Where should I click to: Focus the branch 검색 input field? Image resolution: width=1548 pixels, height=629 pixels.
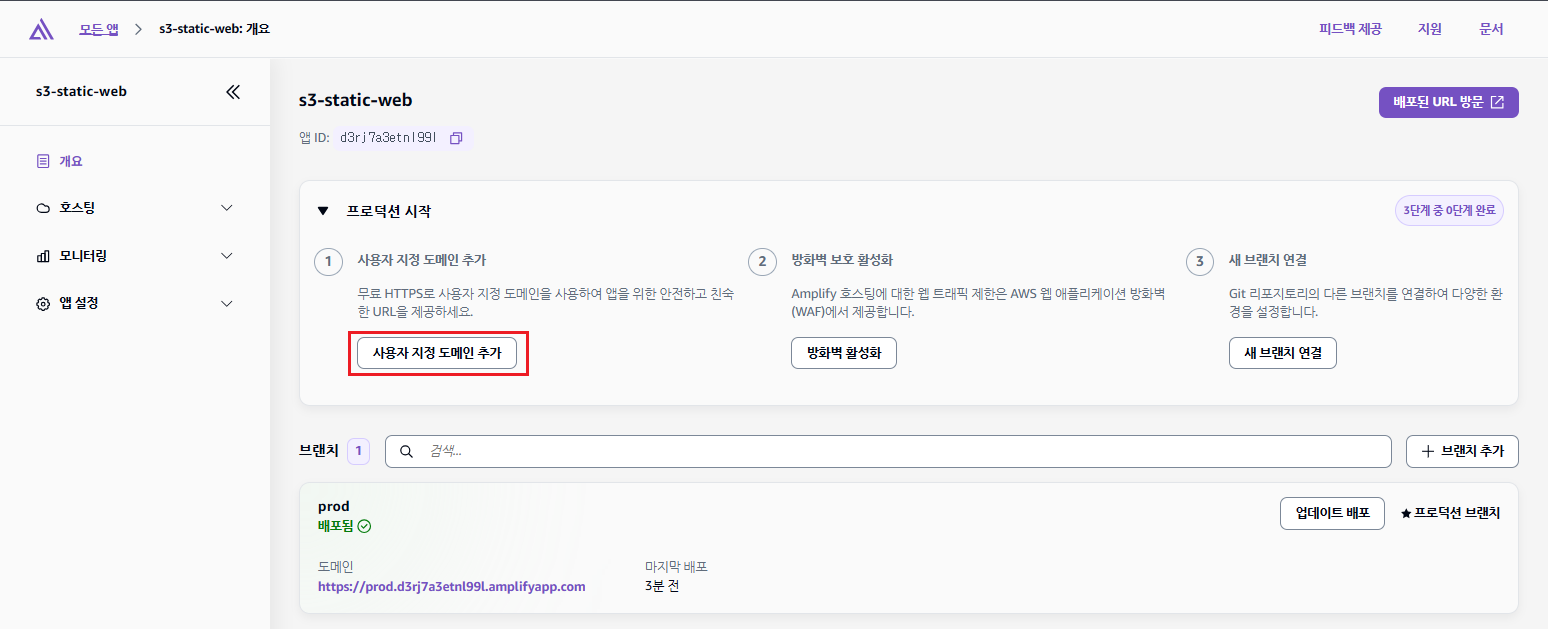900,451
